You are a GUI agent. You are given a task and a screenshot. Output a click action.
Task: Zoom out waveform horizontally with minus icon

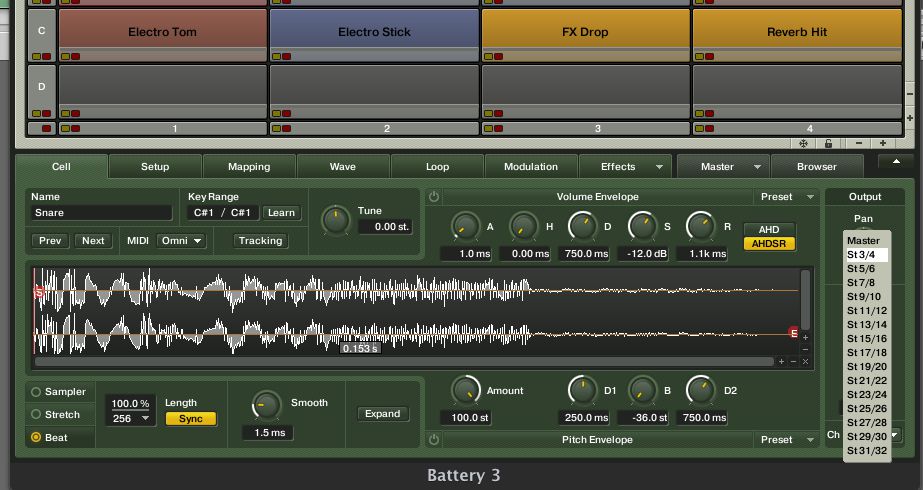pos(793,361)
